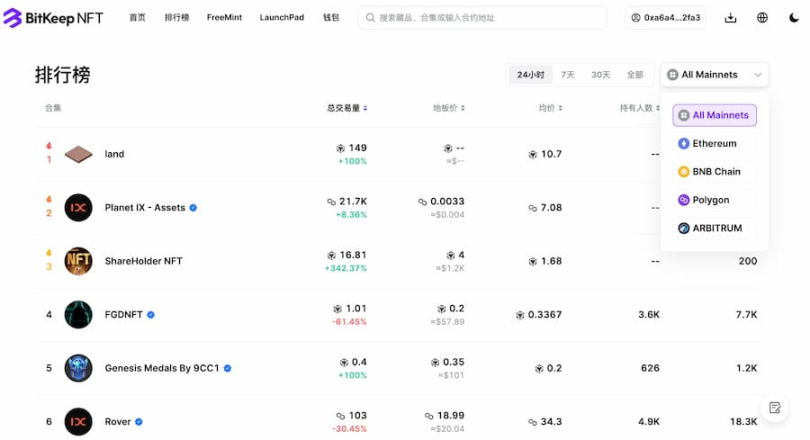
Task: Focus the collection search field
Action: coord(482,18)
